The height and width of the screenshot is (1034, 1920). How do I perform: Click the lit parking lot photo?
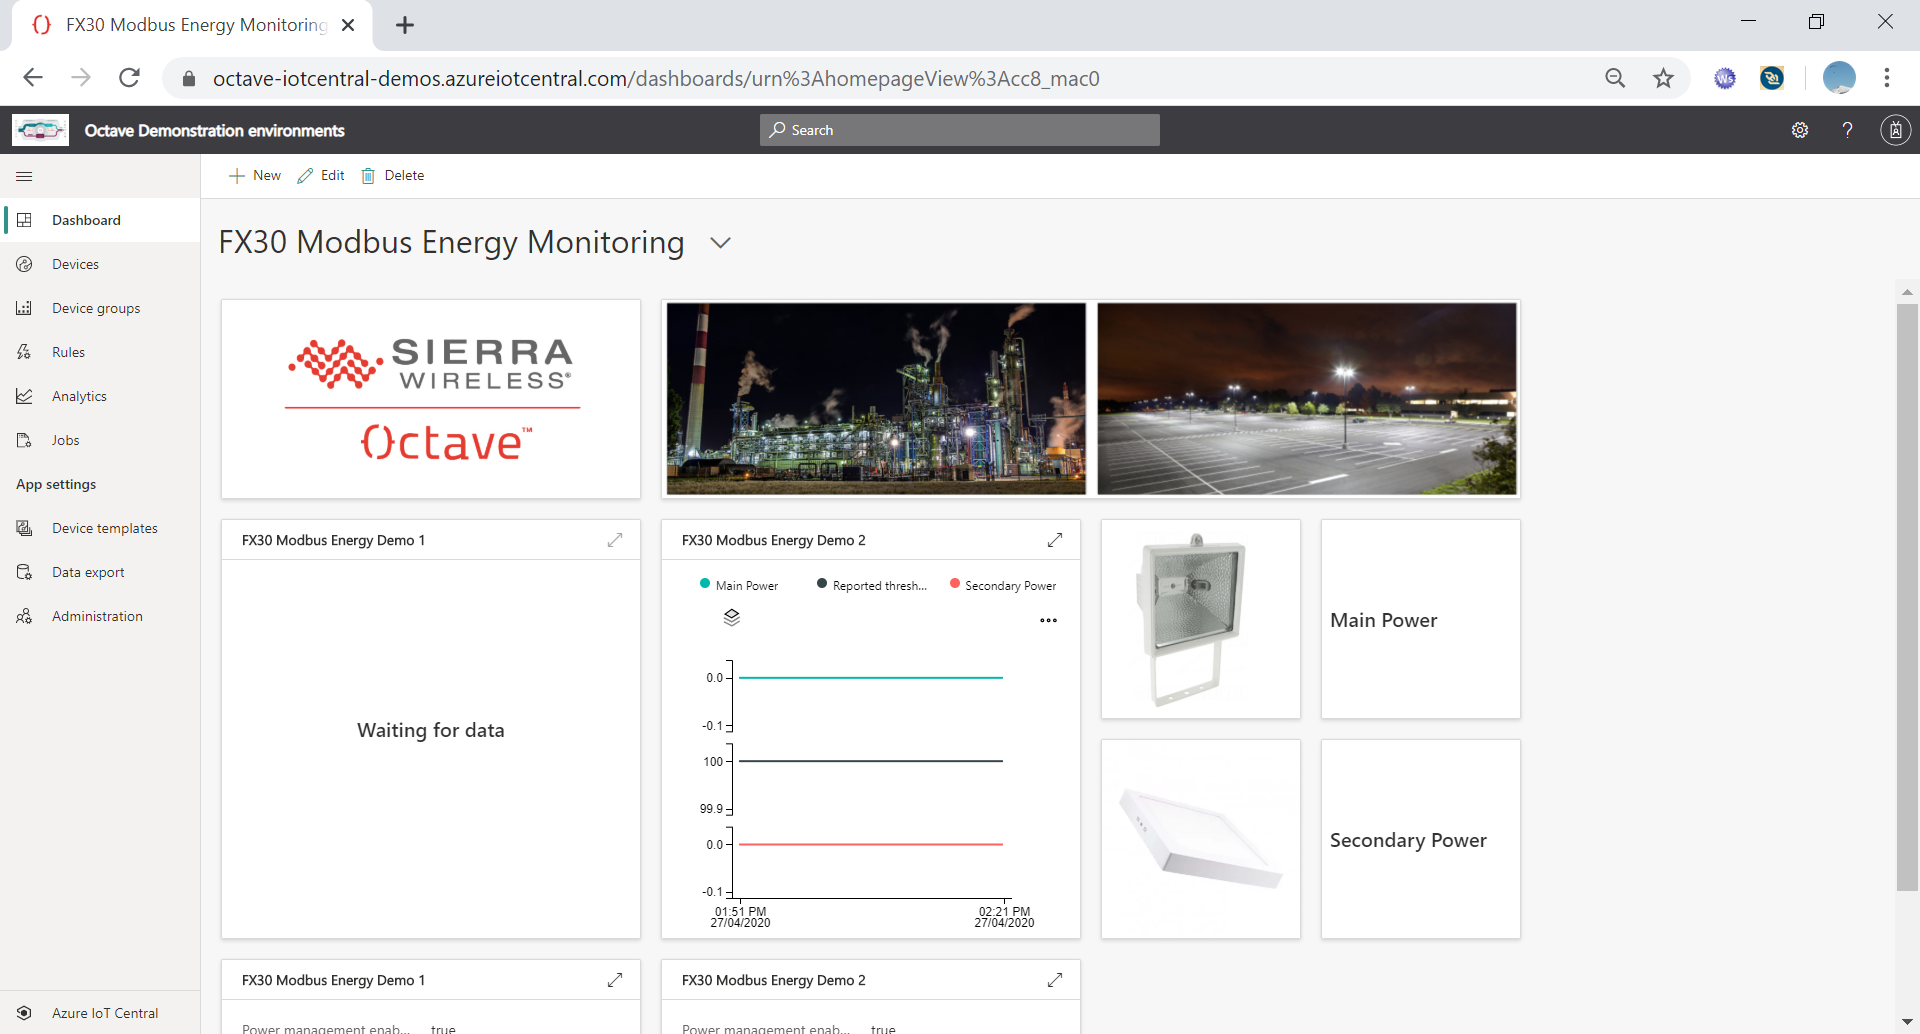1307,399
